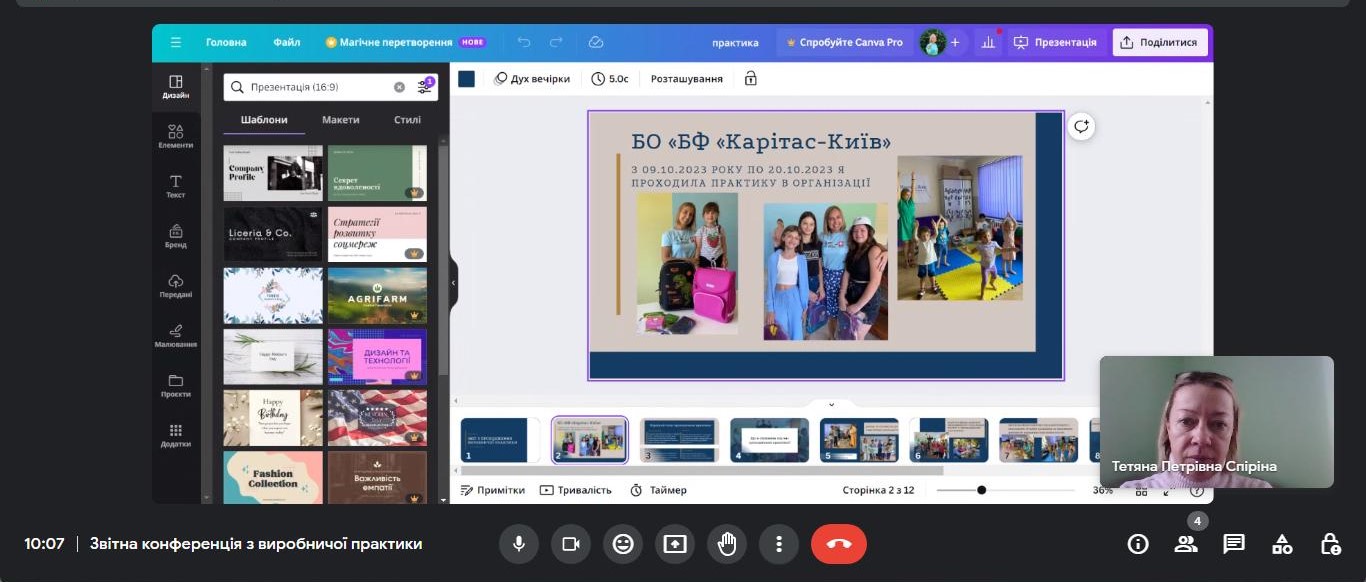Switch to the Макети tab
1366x582 pixels.
tap(340, 119)
